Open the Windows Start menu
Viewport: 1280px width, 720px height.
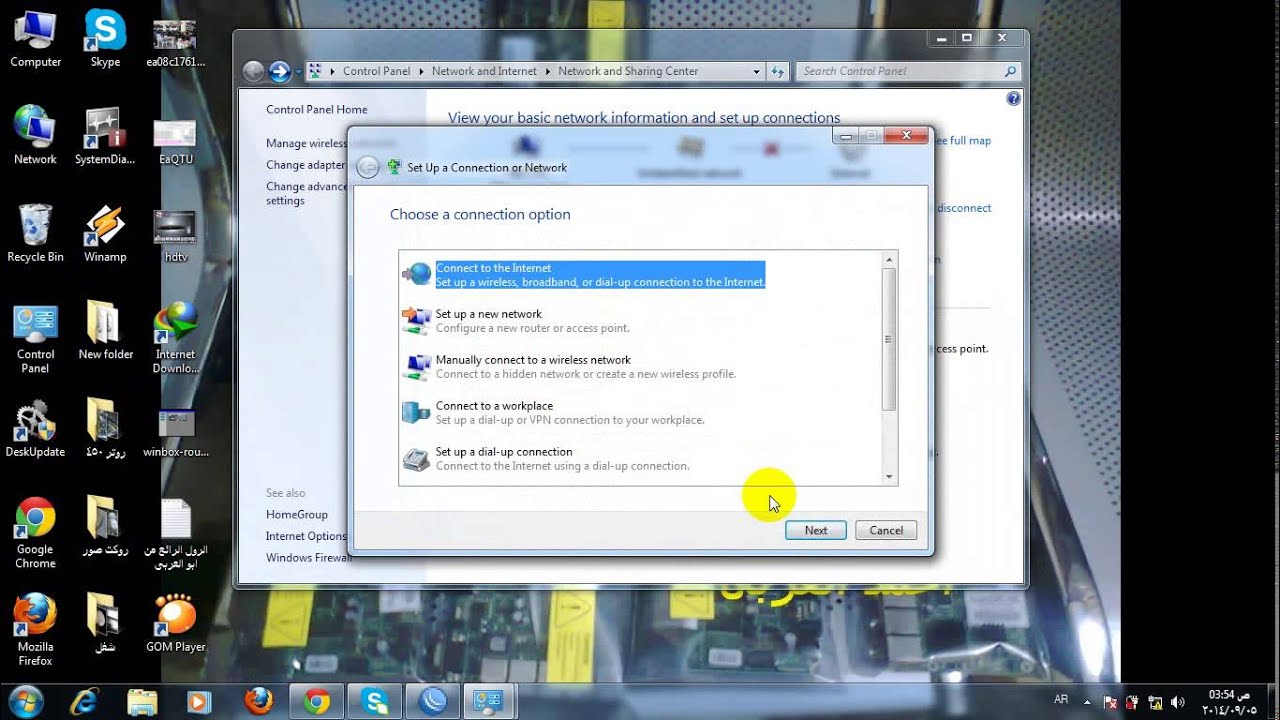pyautogui.click(x=25, y=700)
